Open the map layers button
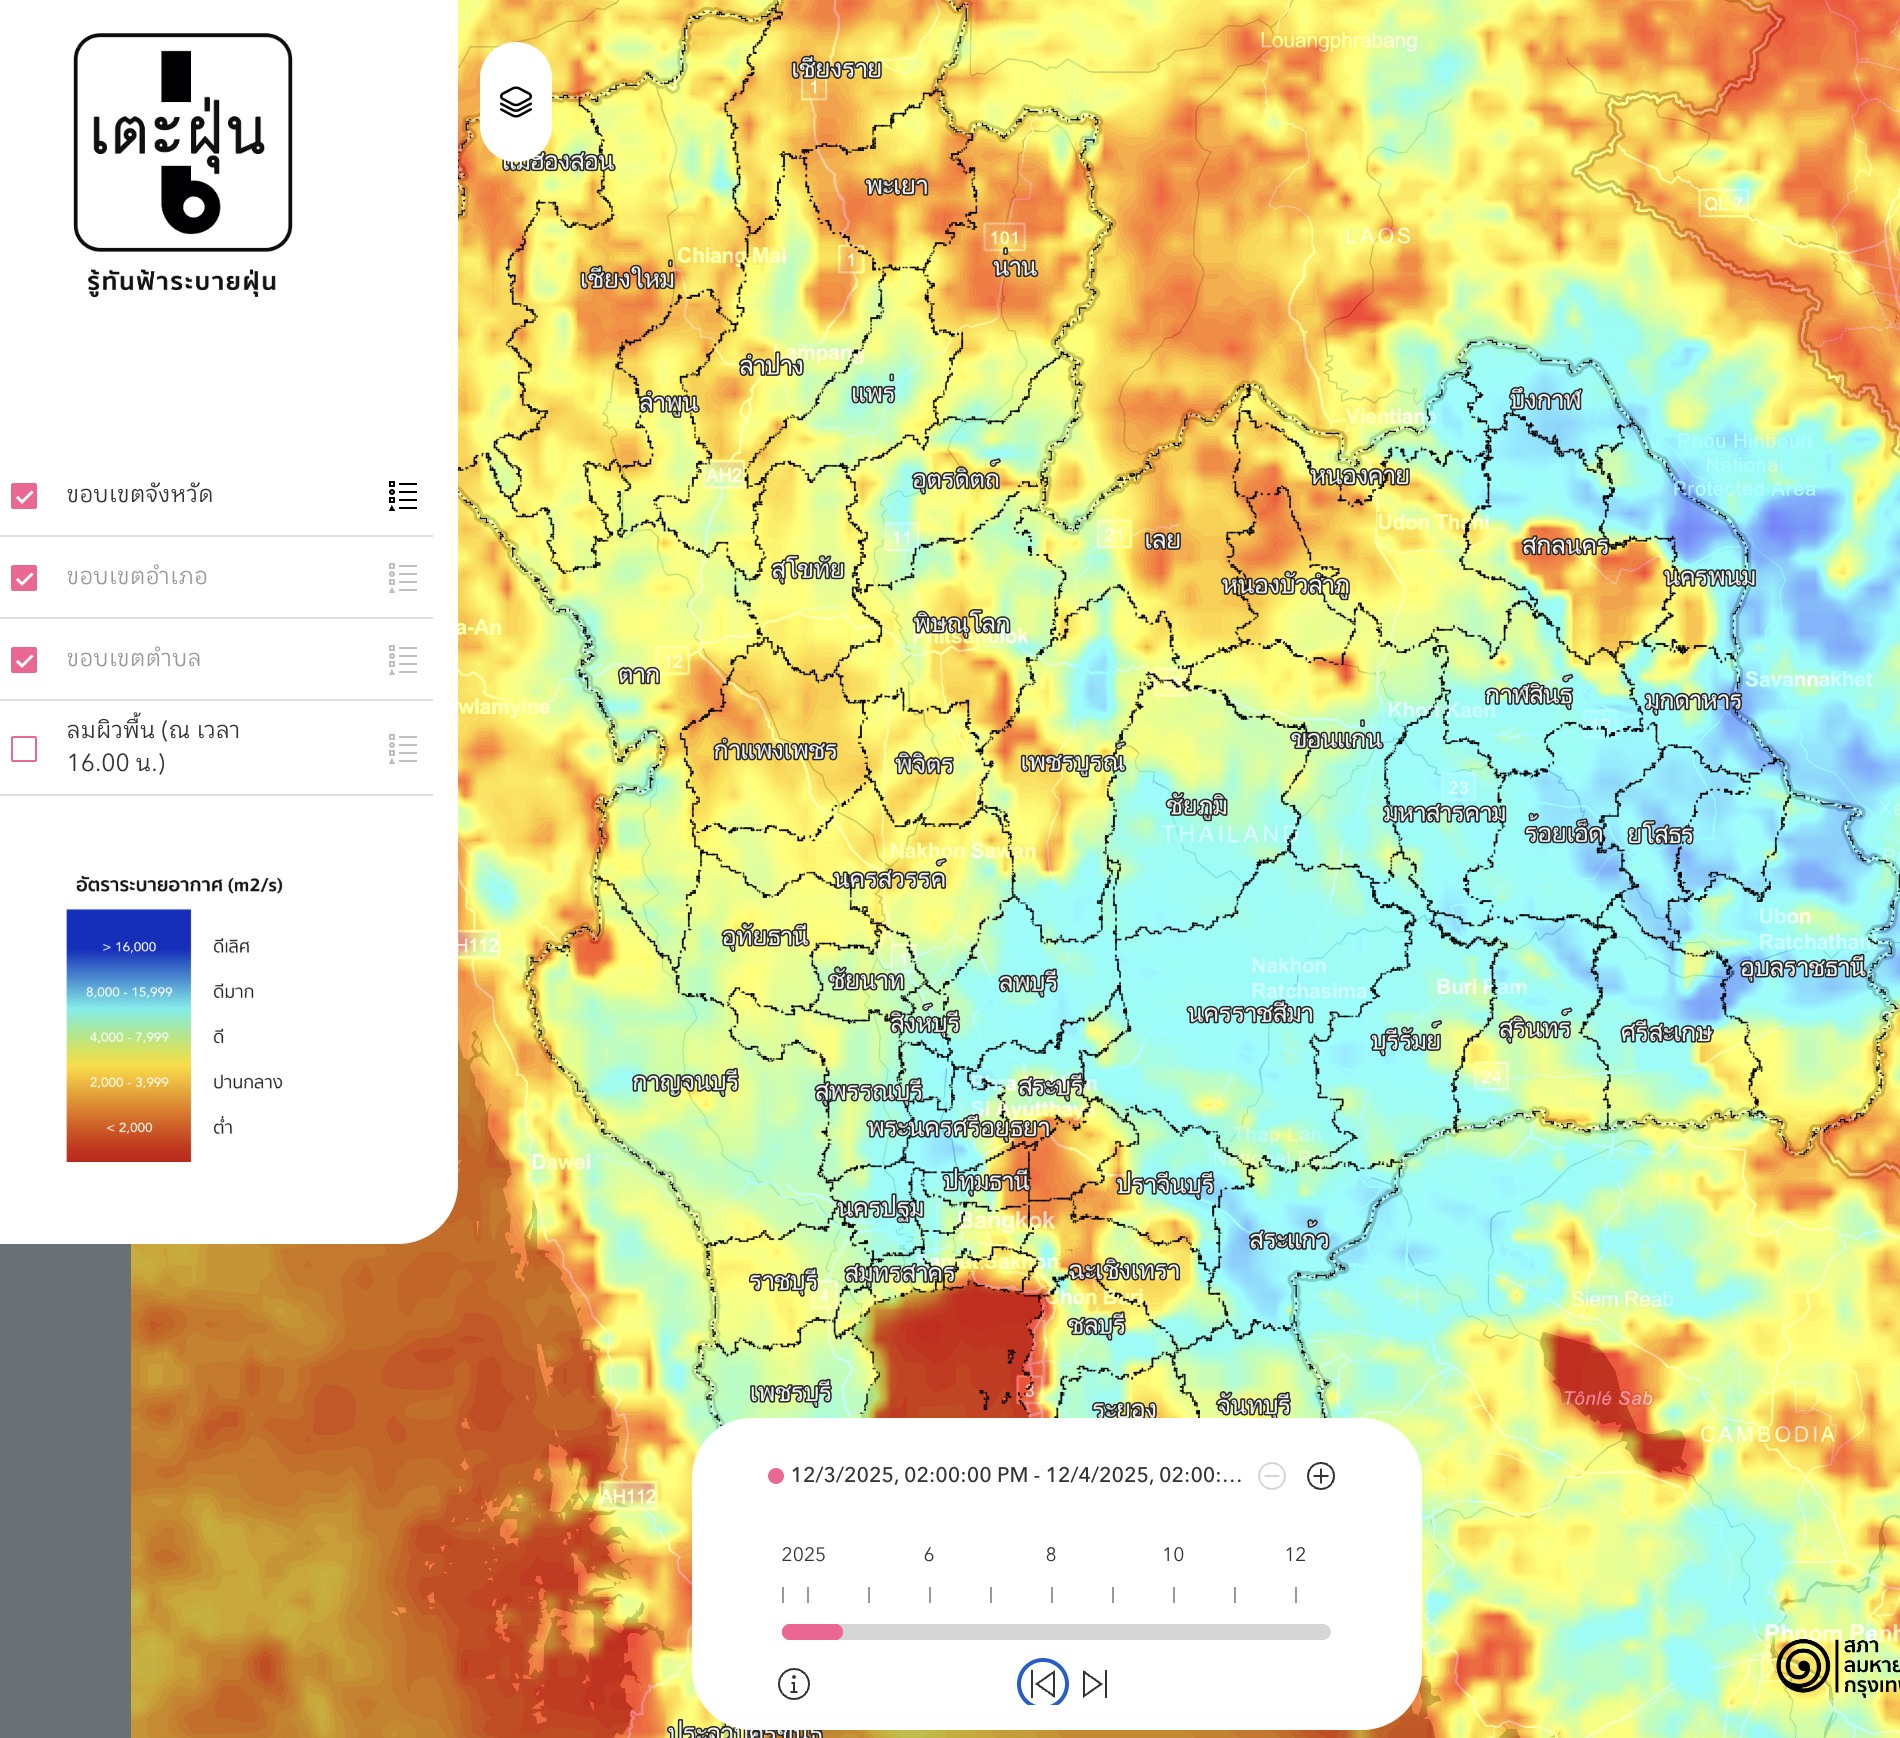The image size is (1900, 1738). click(x=516, y=102)
